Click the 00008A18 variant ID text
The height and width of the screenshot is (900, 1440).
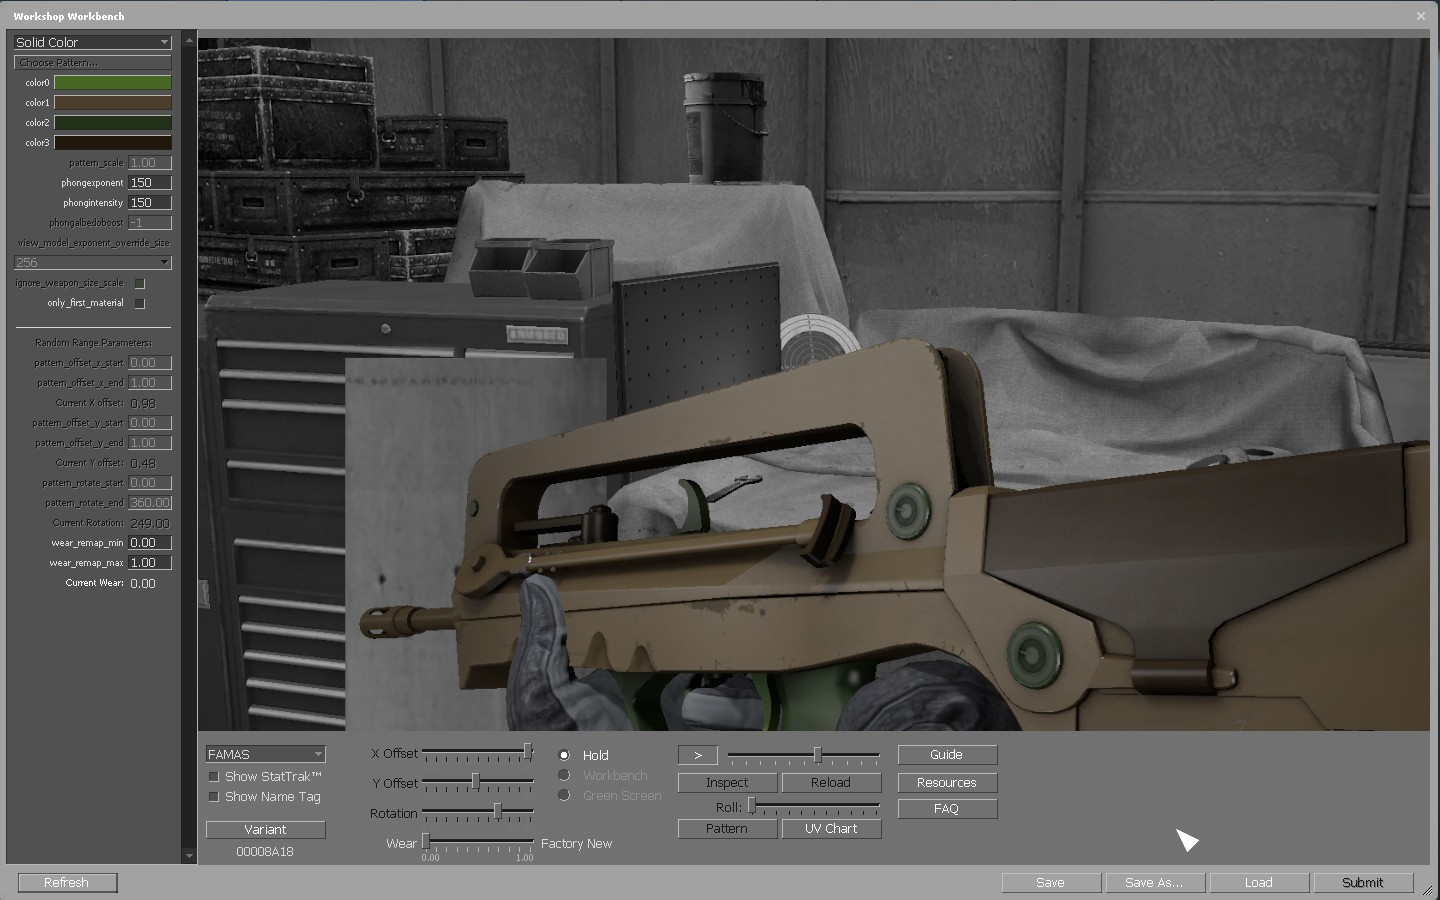pyautogui.click(x=265, y=852)
